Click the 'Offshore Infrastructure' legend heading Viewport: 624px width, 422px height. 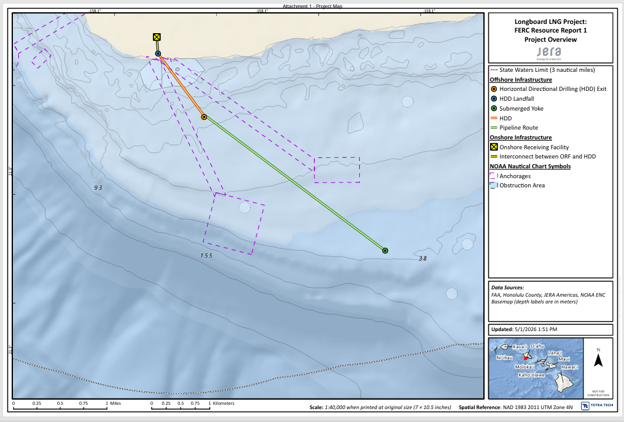(521, 80)
